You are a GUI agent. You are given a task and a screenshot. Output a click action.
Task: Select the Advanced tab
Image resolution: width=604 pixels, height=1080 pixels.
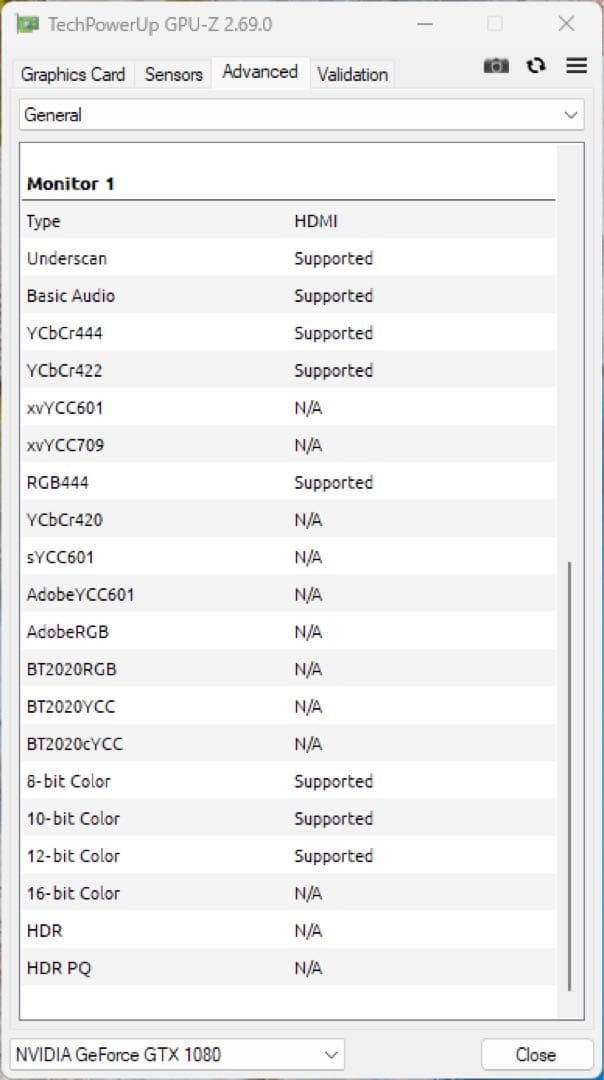click(x=260, y=72)
